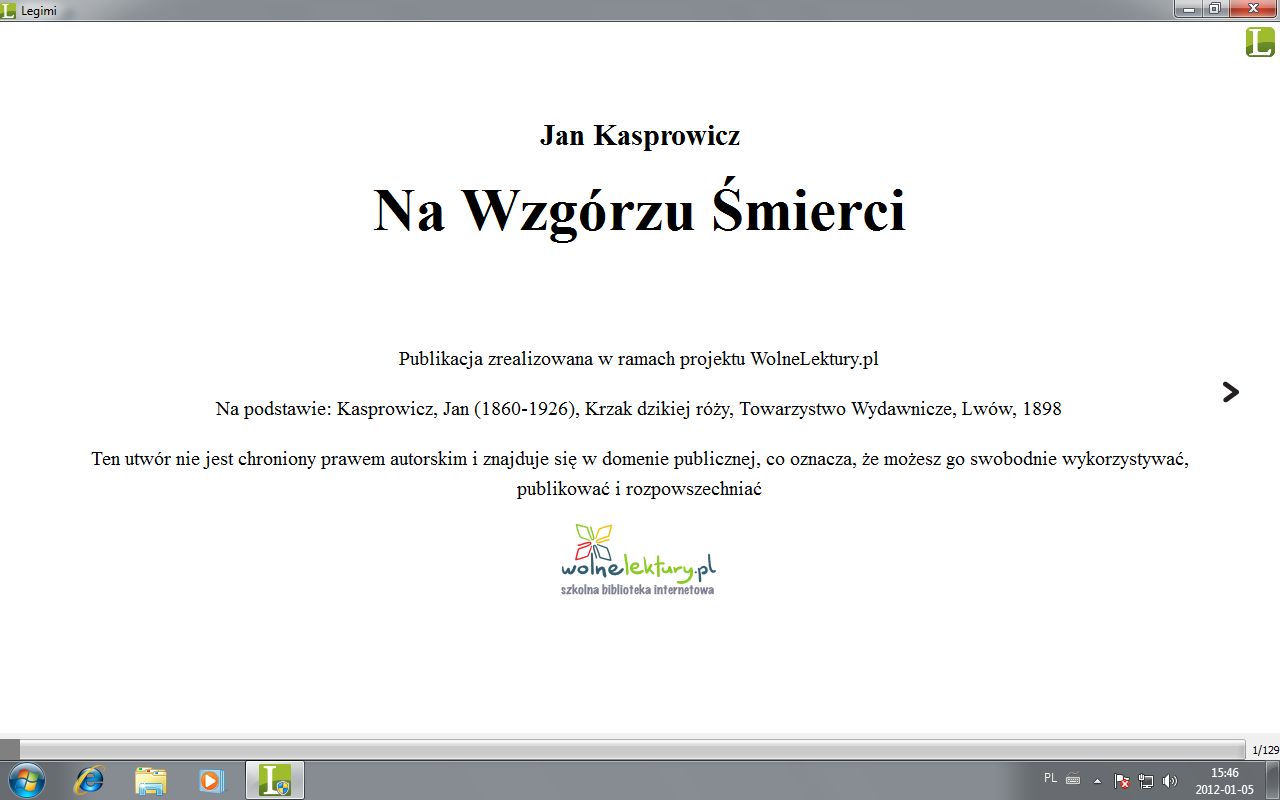This screenshot has height=800, width=1280.
Task: Click the Legimi title bar app icon
Action: point(9,9)
